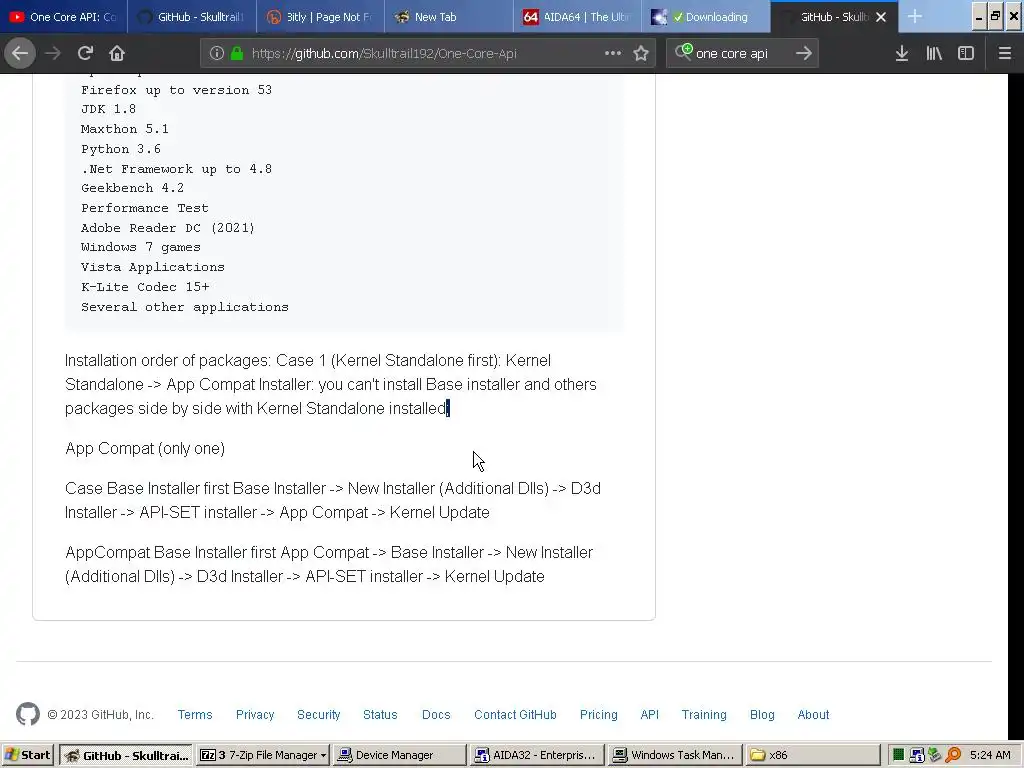Switch to AIDA32 Enterprise in the taskbar
Image resolution: width=1024 pixels, height=768 pixels.
click(x=536, y=755)
